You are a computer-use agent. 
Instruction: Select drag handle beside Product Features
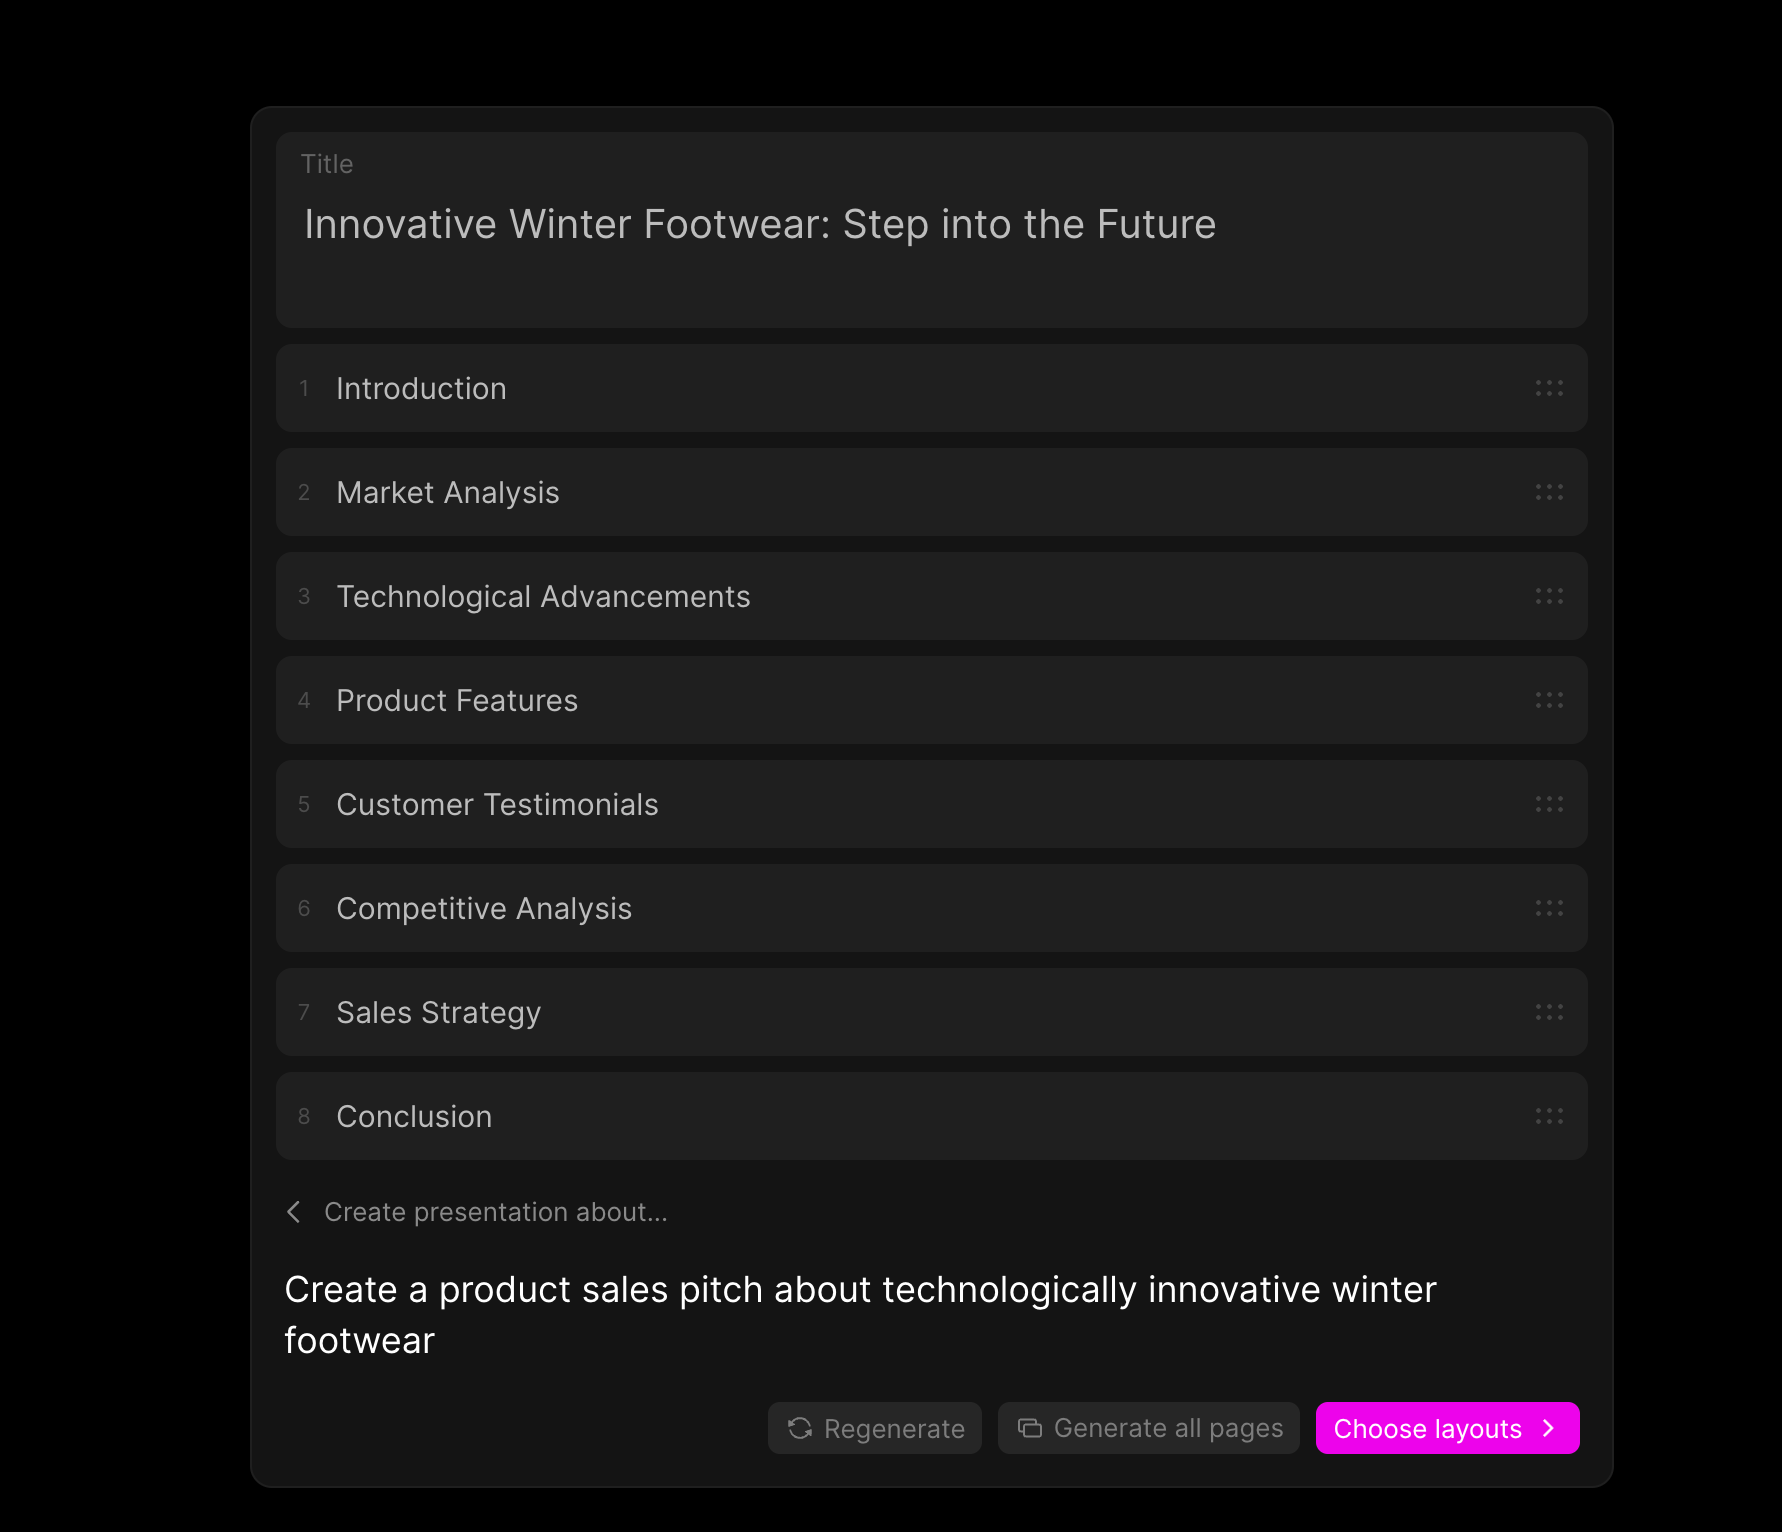click(x=1549, y=700)
